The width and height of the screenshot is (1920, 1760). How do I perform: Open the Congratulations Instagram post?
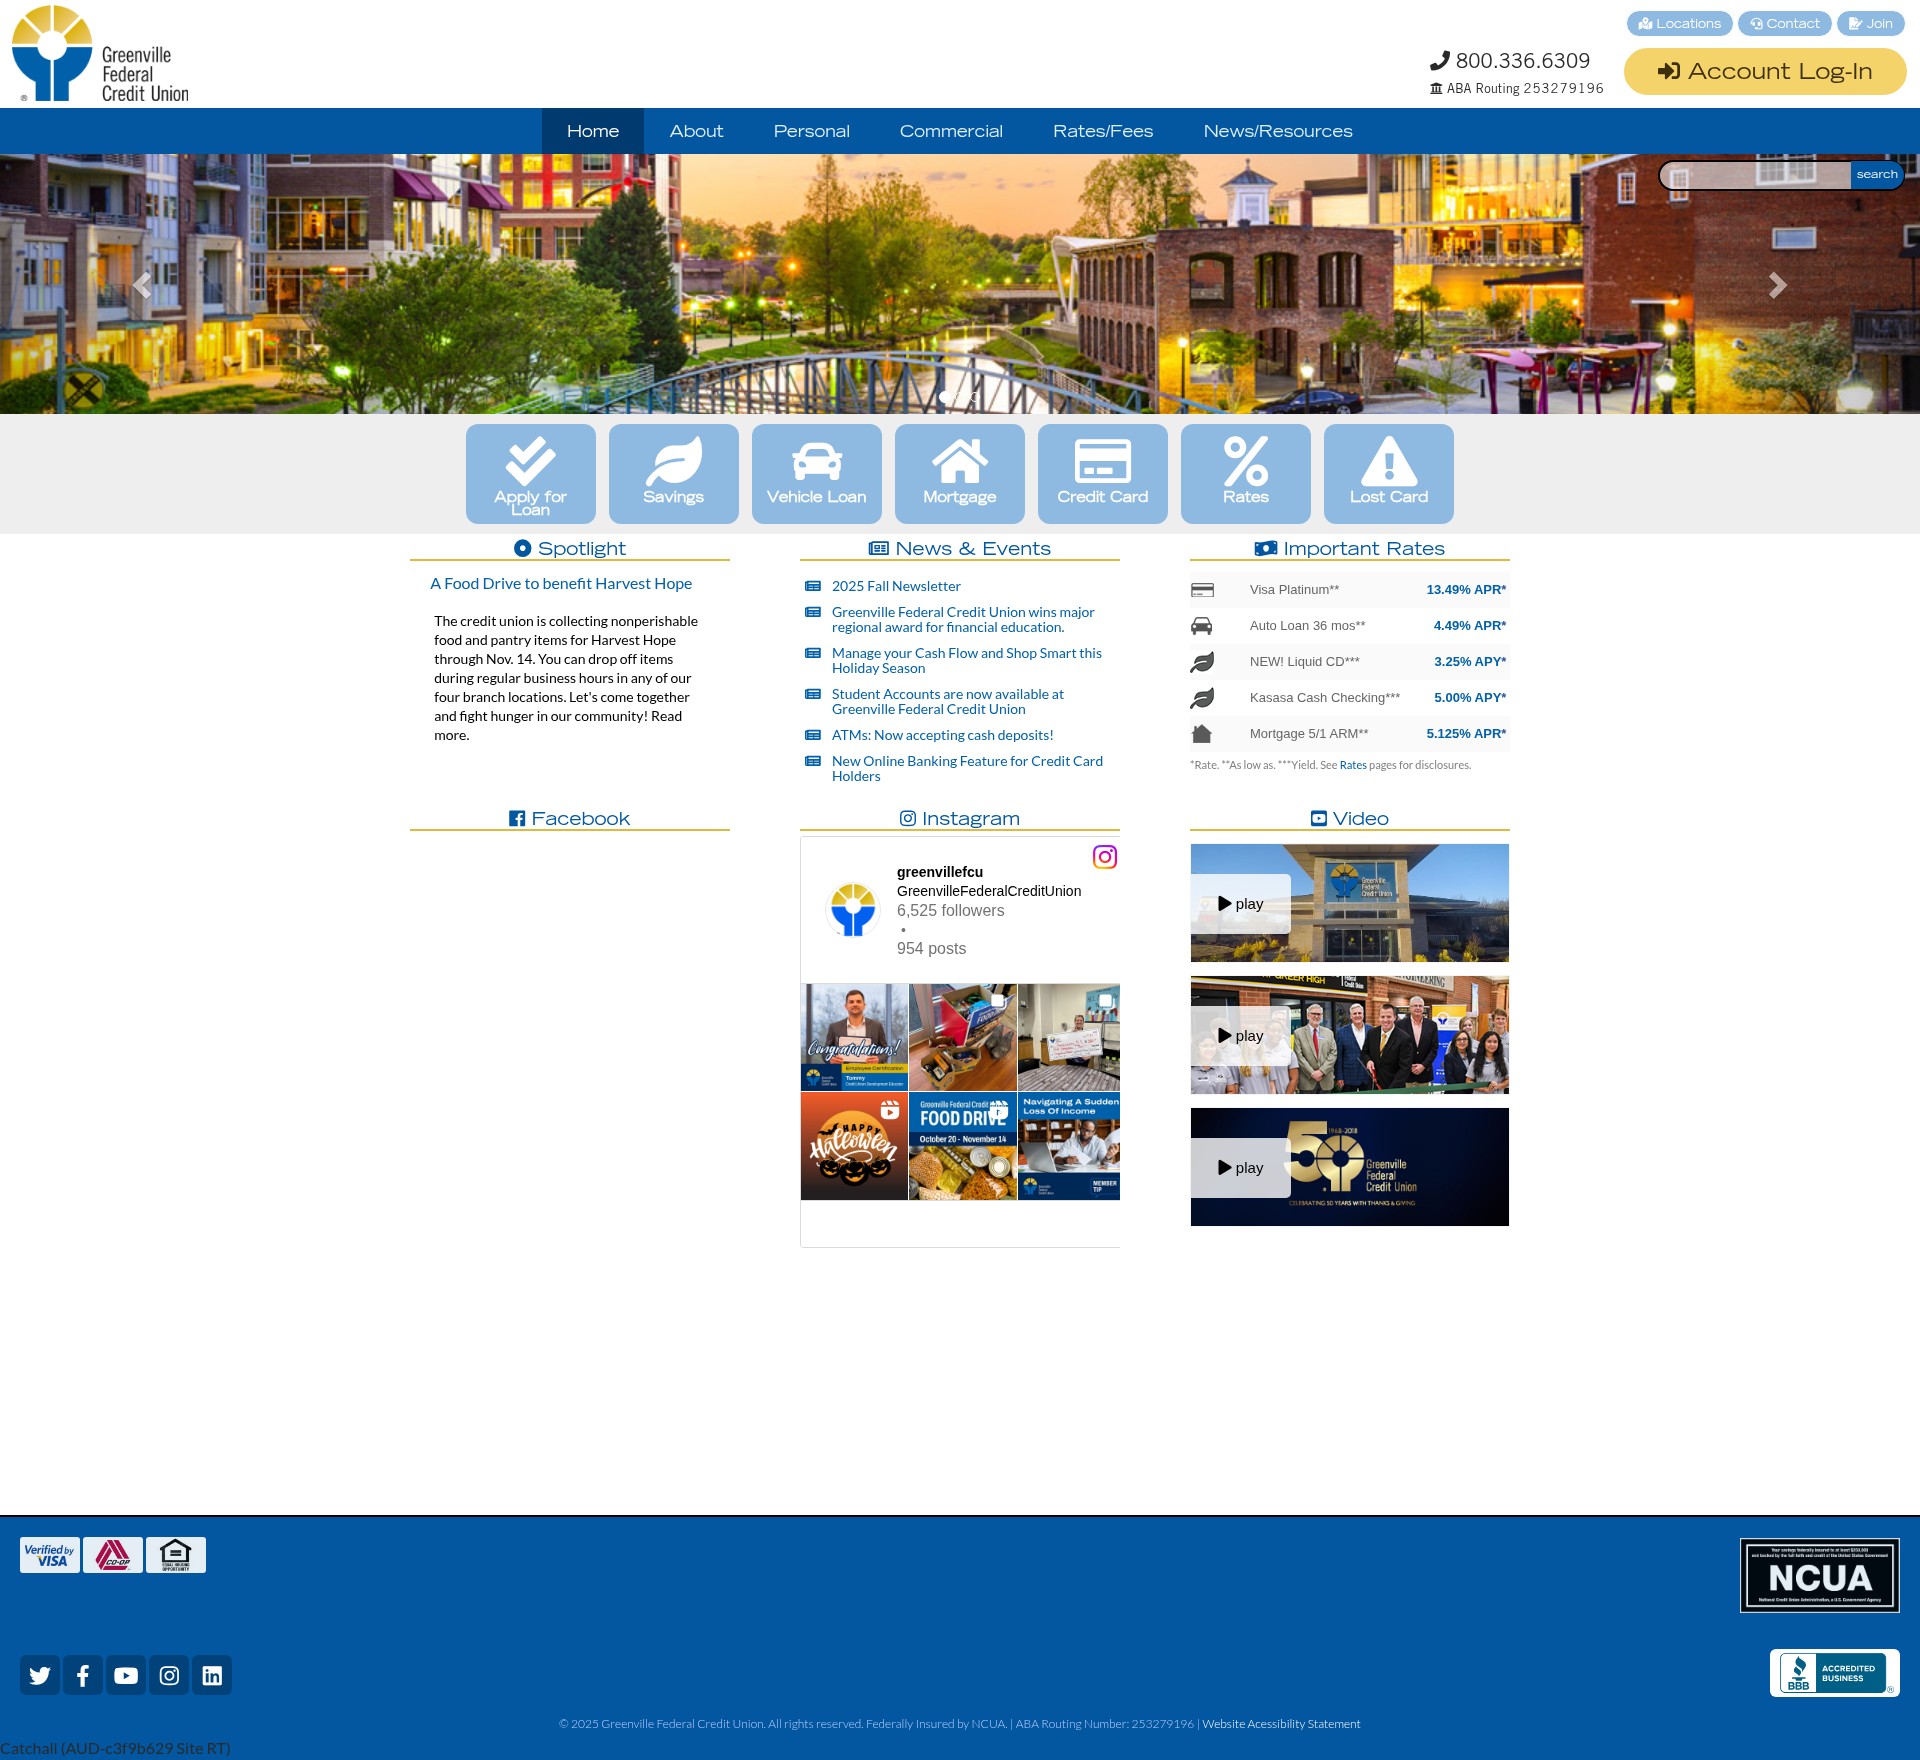[854, 1037]
